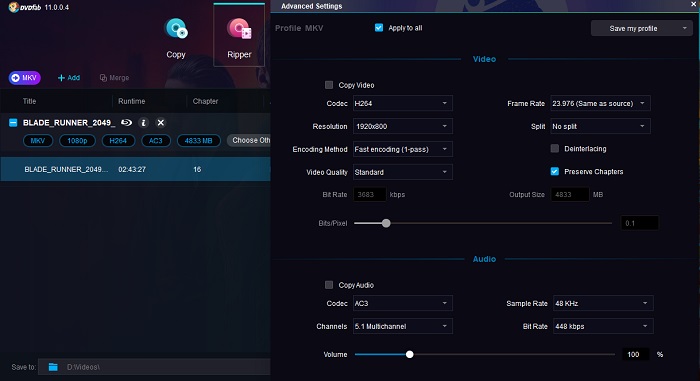Click the 1080p resolution tag
Image resolution: width=700 pixels, height=381 pixels.
pos(77,141)
